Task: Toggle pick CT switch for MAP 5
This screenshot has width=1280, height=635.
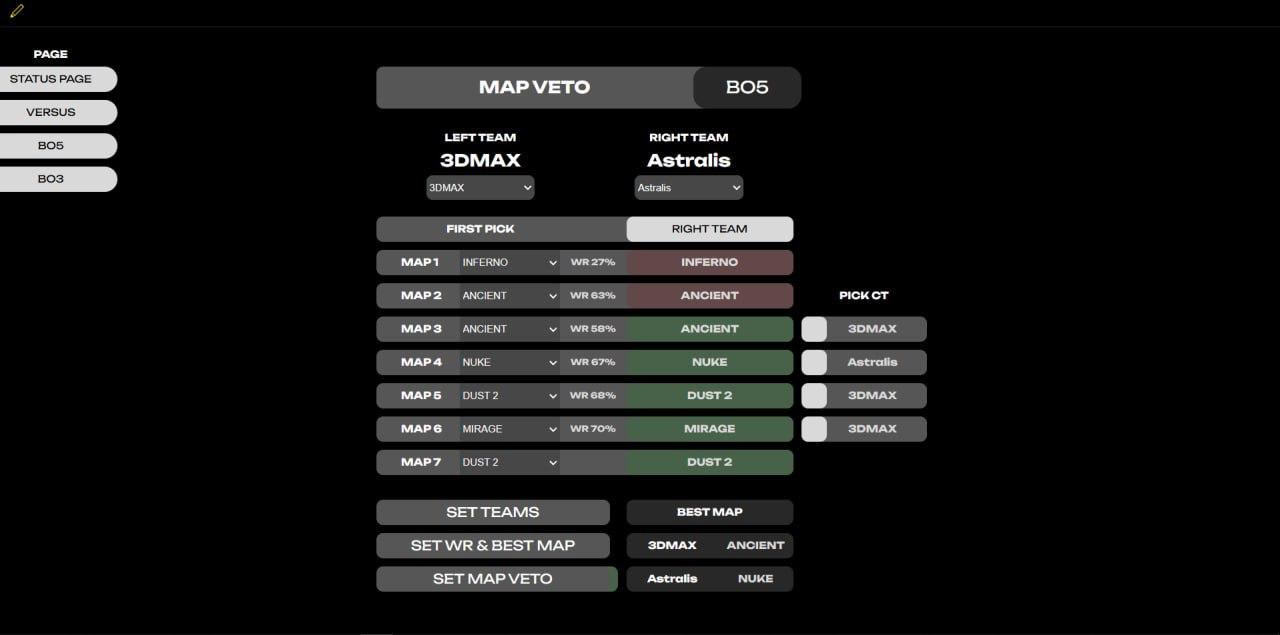Action: (814, 396)
